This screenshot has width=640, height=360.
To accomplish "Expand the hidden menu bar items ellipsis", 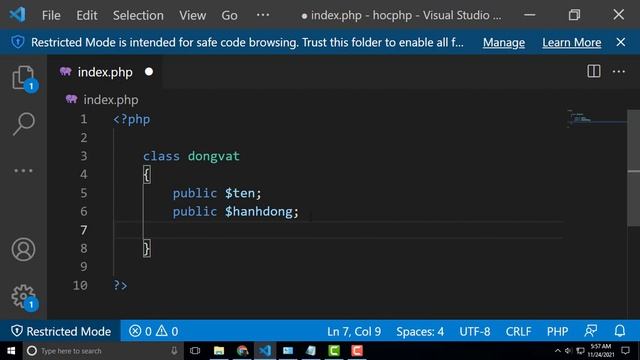I will (x=263, y=15).
